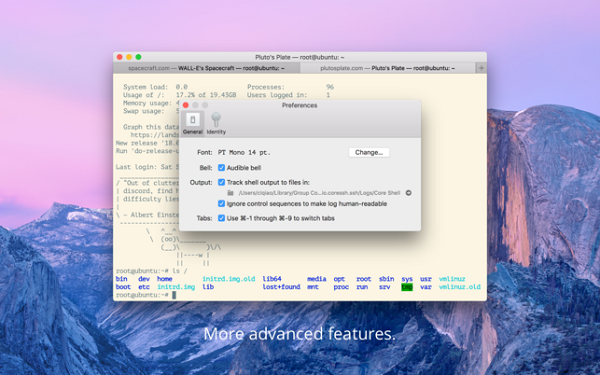This screenshot has width=600, height=375.
Task: Click the 'Processes:' label in terminal
Action: click(266, 87)
